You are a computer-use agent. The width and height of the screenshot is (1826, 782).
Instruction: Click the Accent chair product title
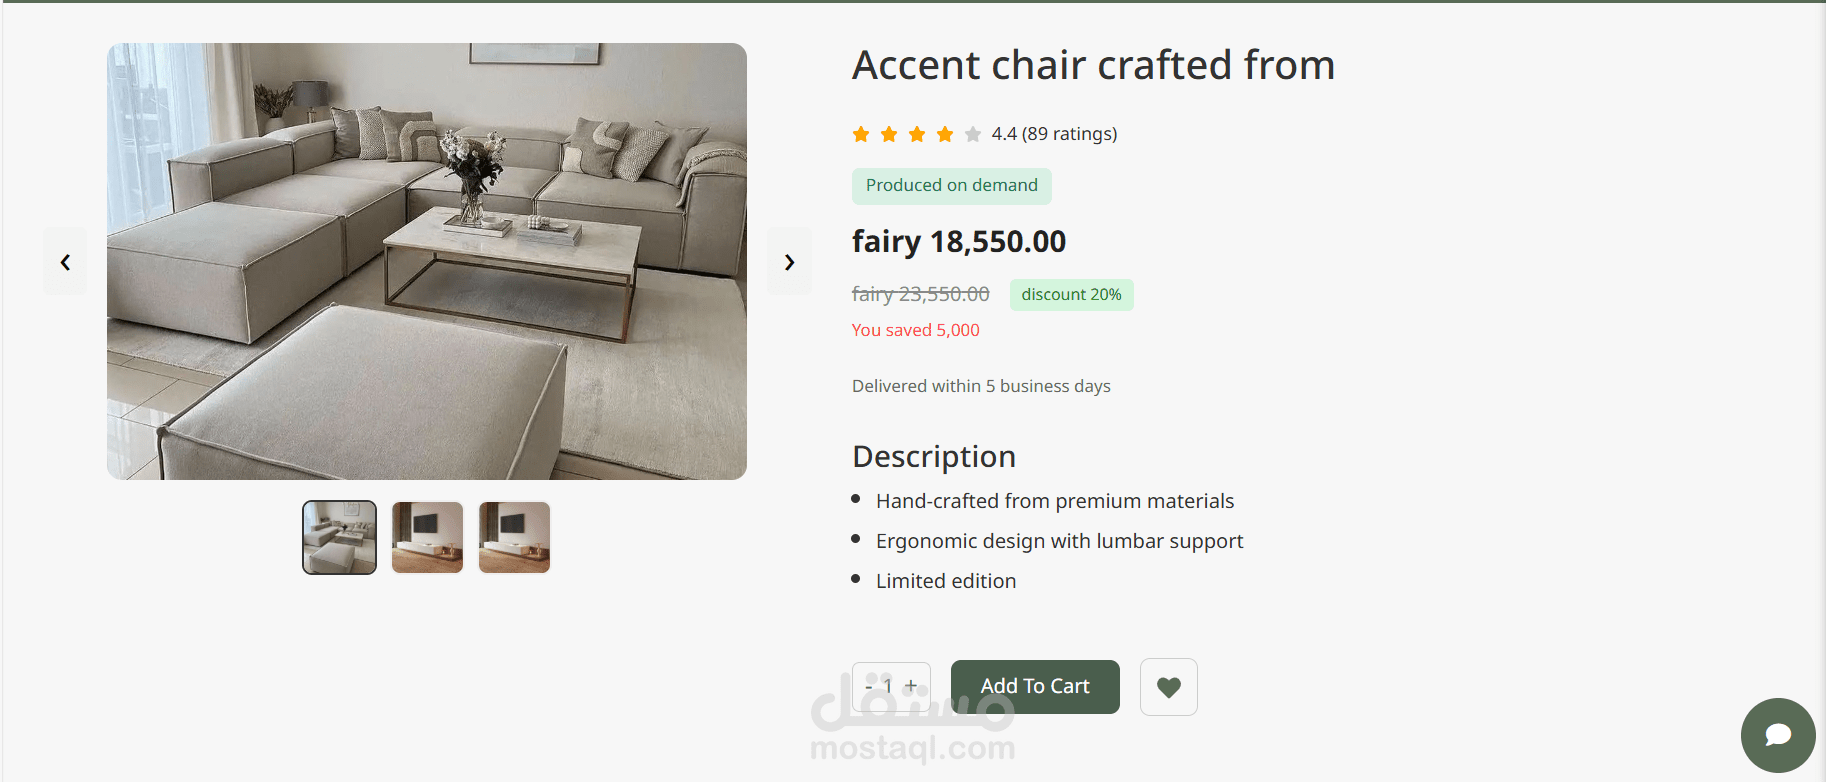click(1093, 66)
